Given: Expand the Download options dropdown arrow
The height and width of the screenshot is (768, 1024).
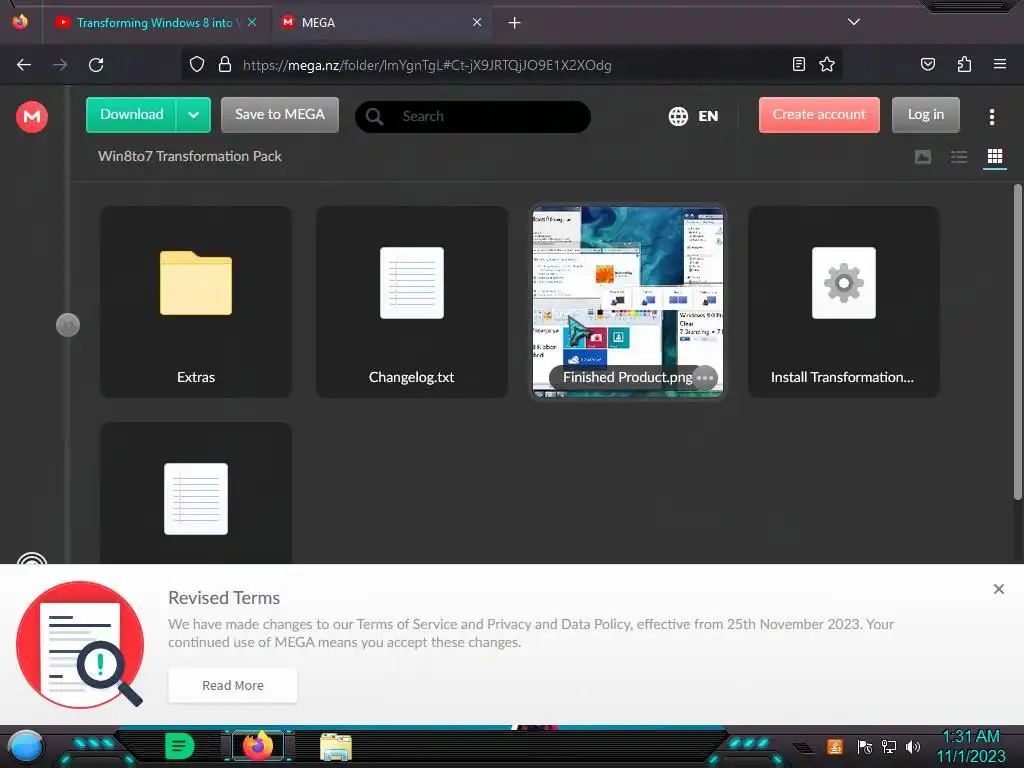Looking at the screenshot, I should tap(193, 115).
